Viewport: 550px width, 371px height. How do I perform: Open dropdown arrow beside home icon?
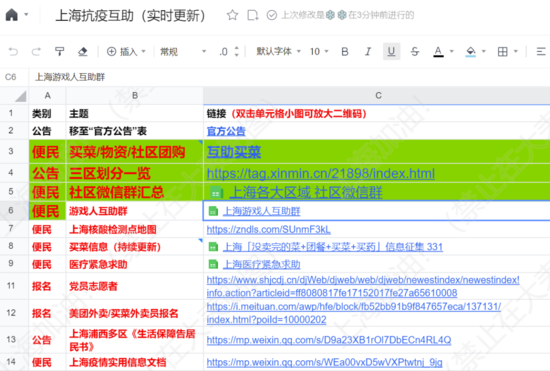(x=26, y=15)
